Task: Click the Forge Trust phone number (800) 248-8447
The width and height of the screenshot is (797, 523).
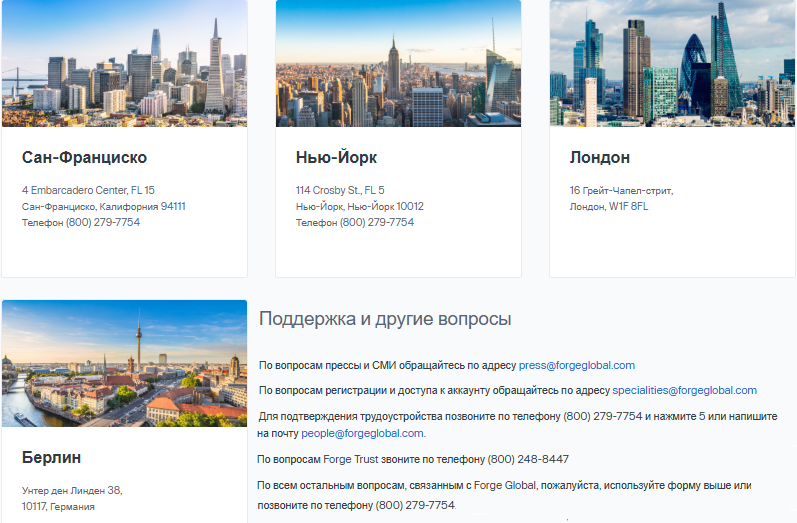Action: [528, 459]
